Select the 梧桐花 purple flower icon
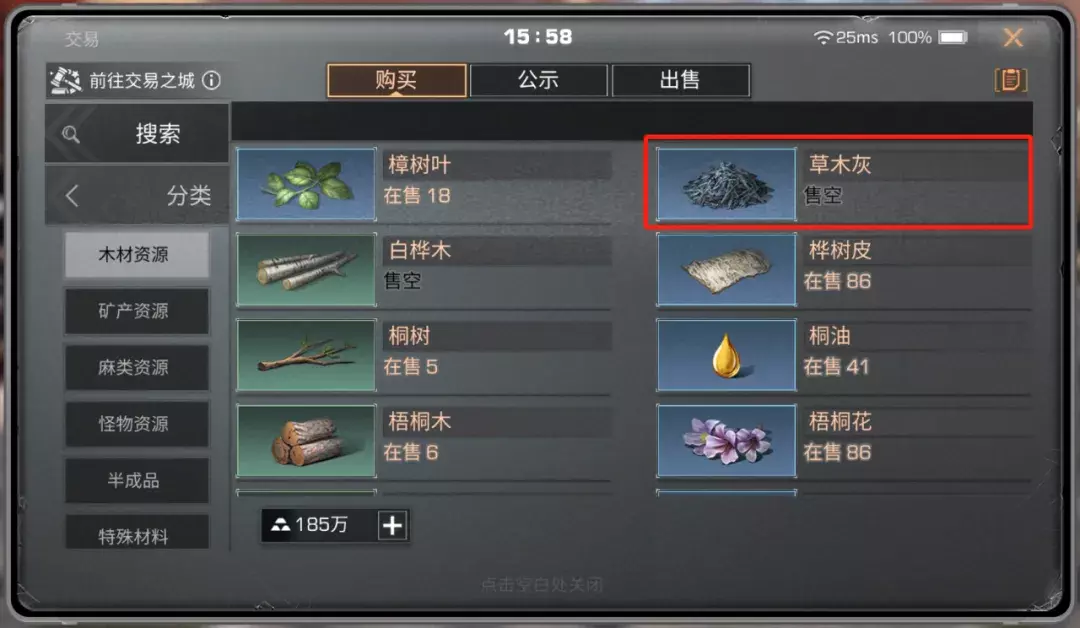 coord(727,441)
